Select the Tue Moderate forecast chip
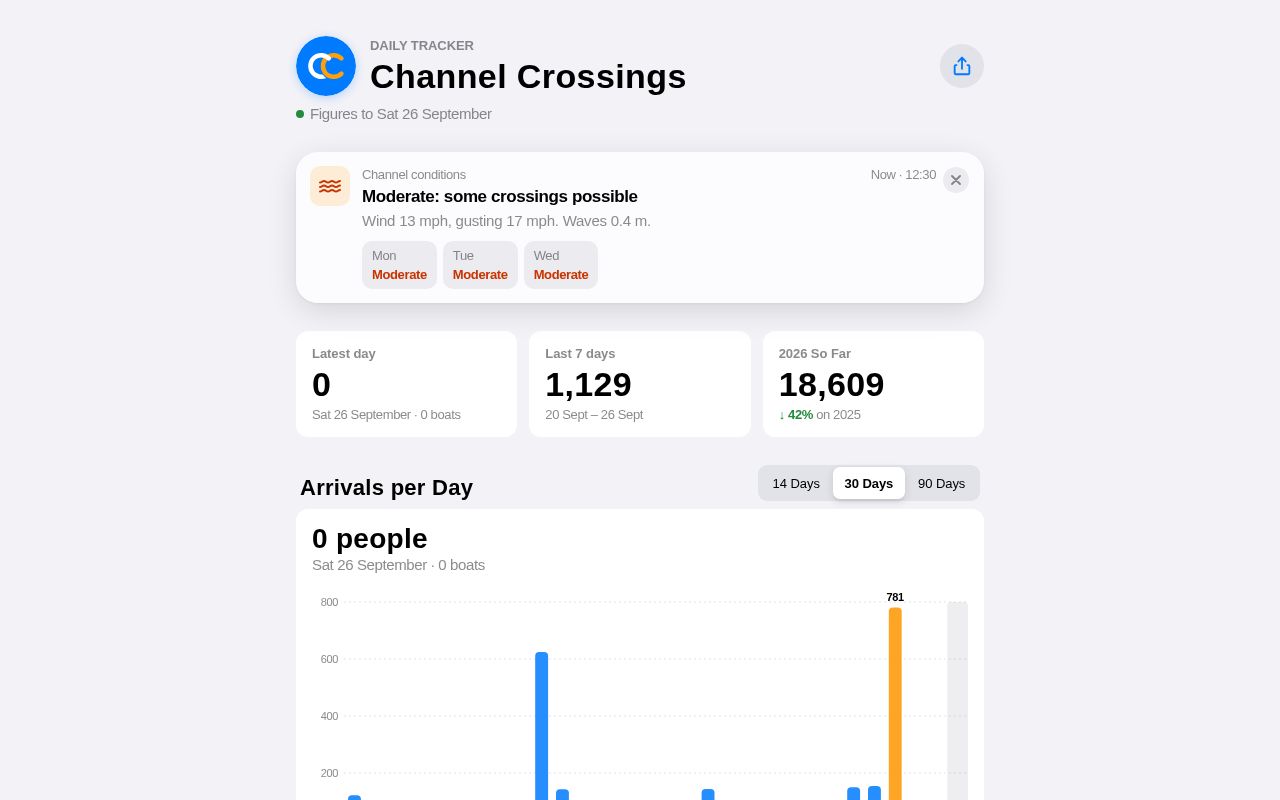The width and height of the screenshot is (1280, 800). (x=480, y=265)
